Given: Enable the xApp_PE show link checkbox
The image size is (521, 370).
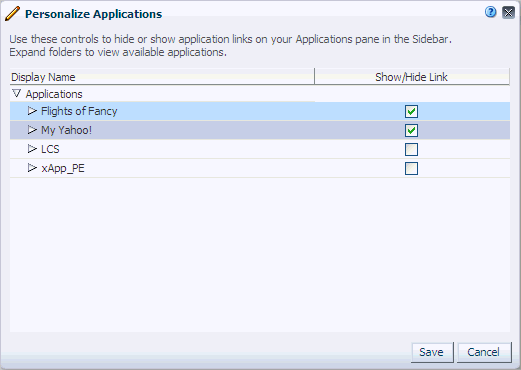Looking at the screenshot, I should click(x=411, y=168).
